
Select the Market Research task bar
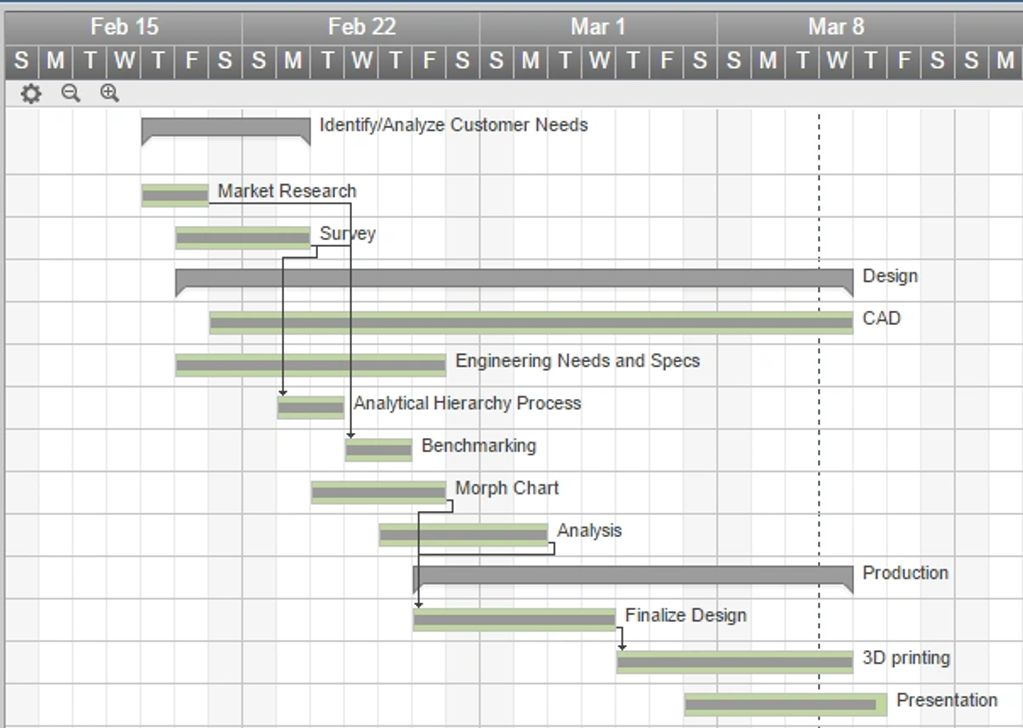175,195
